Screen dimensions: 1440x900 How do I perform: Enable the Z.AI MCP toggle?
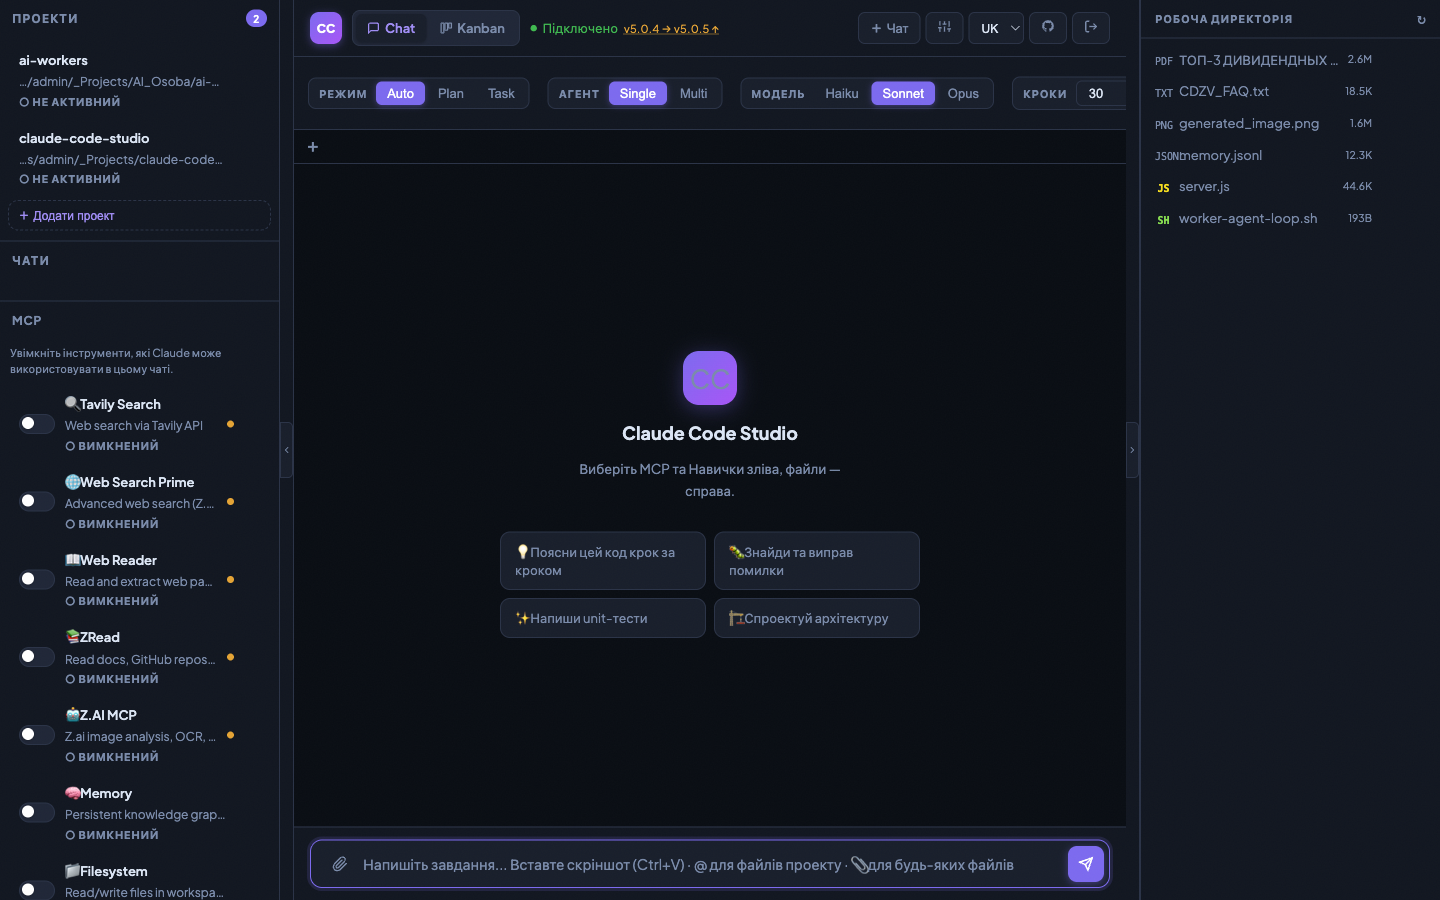point(37,734)
